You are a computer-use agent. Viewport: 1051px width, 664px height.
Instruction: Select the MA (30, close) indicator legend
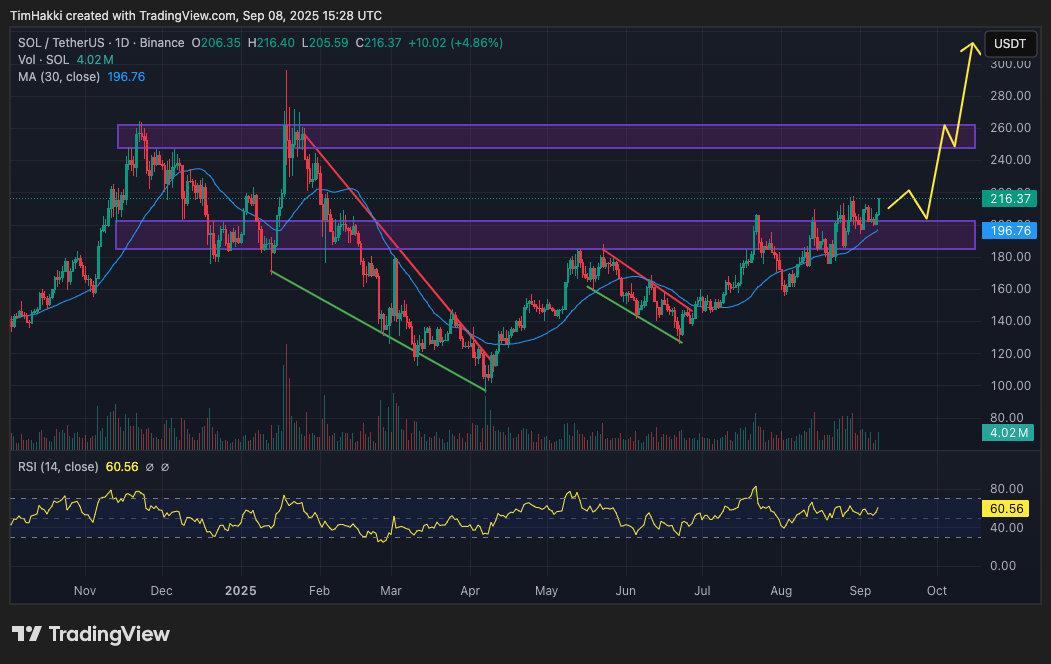(x=58, y=77)
